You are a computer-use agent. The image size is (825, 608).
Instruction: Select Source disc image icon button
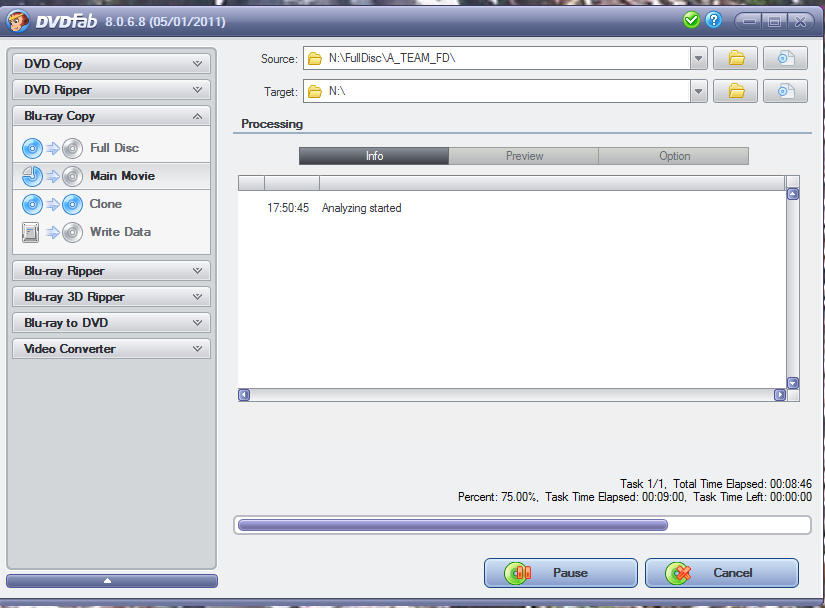[785, 58]
